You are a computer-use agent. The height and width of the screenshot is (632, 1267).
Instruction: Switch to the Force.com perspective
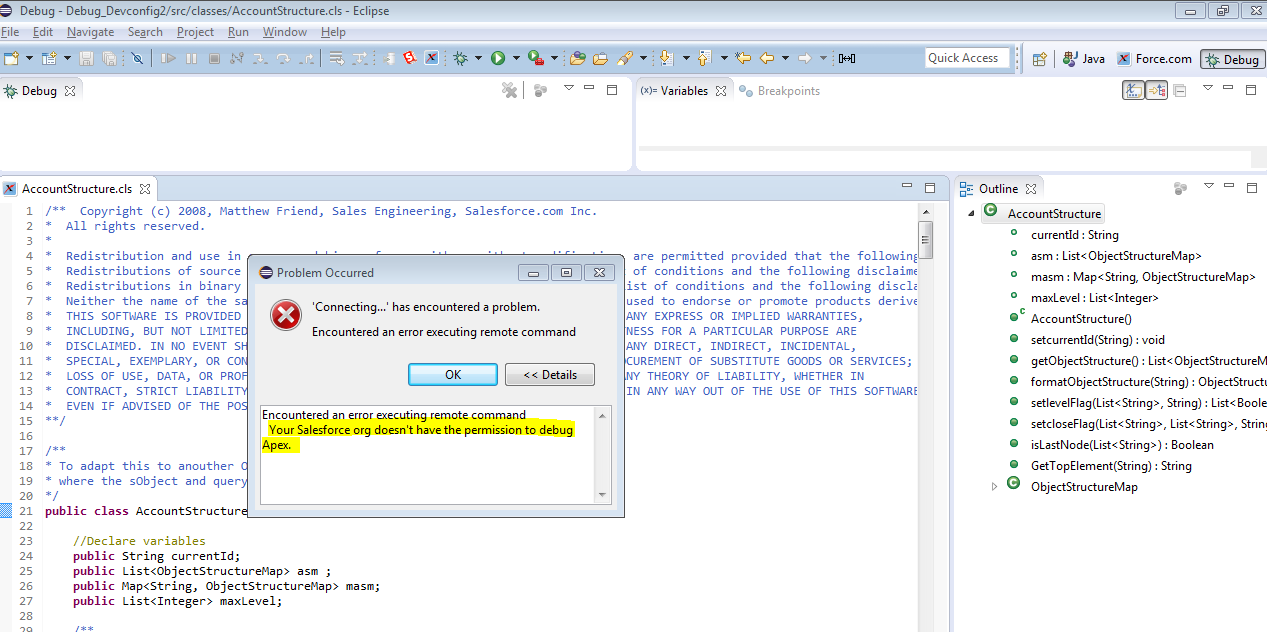(x=1154, y=59)
